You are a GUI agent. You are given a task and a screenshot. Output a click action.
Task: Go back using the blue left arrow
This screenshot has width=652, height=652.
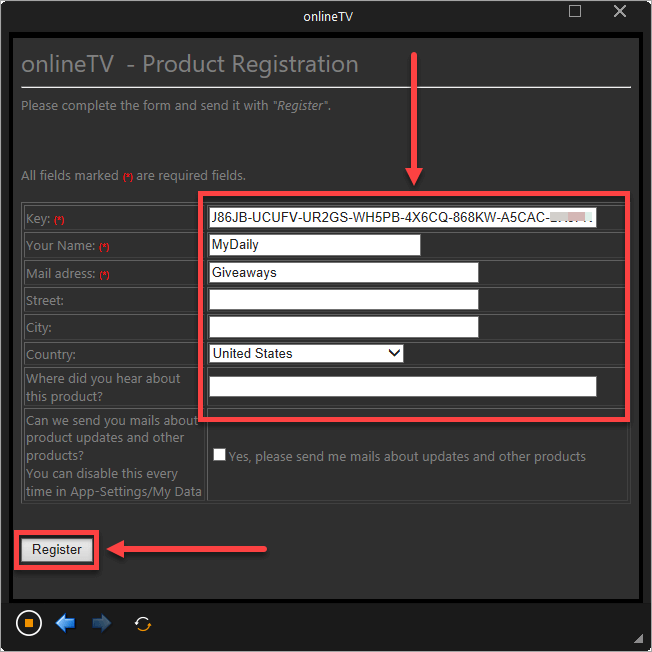tap(65, 623)
